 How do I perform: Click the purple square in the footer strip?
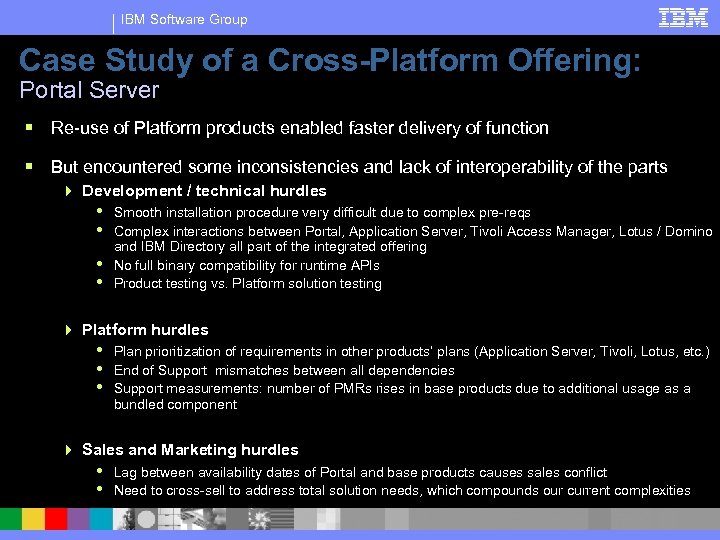[x=79, y=519]
